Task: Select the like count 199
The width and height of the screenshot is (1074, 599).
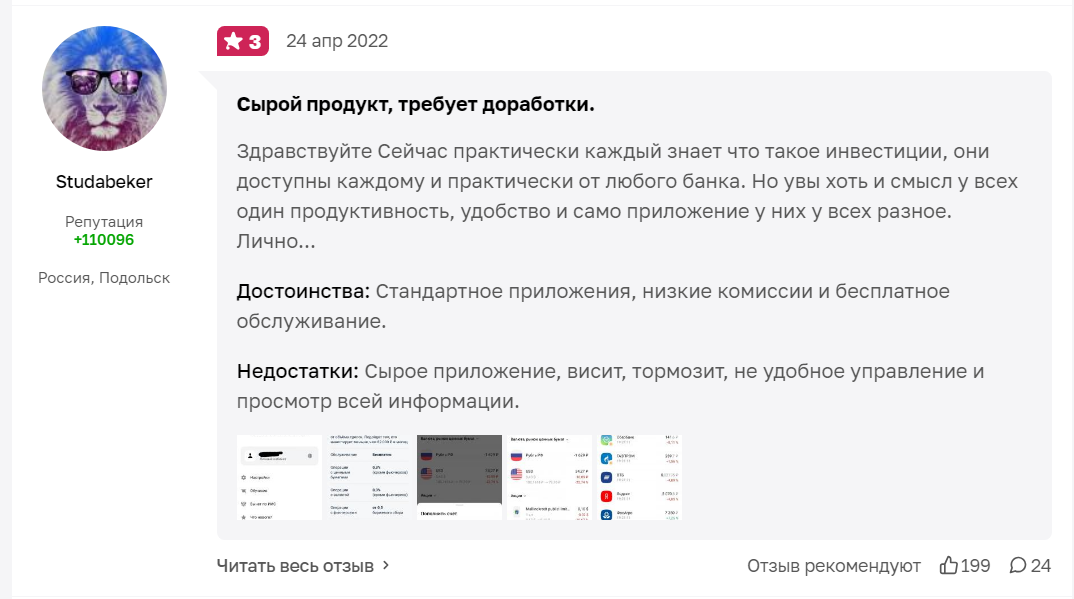Action: tap(975, 566)
